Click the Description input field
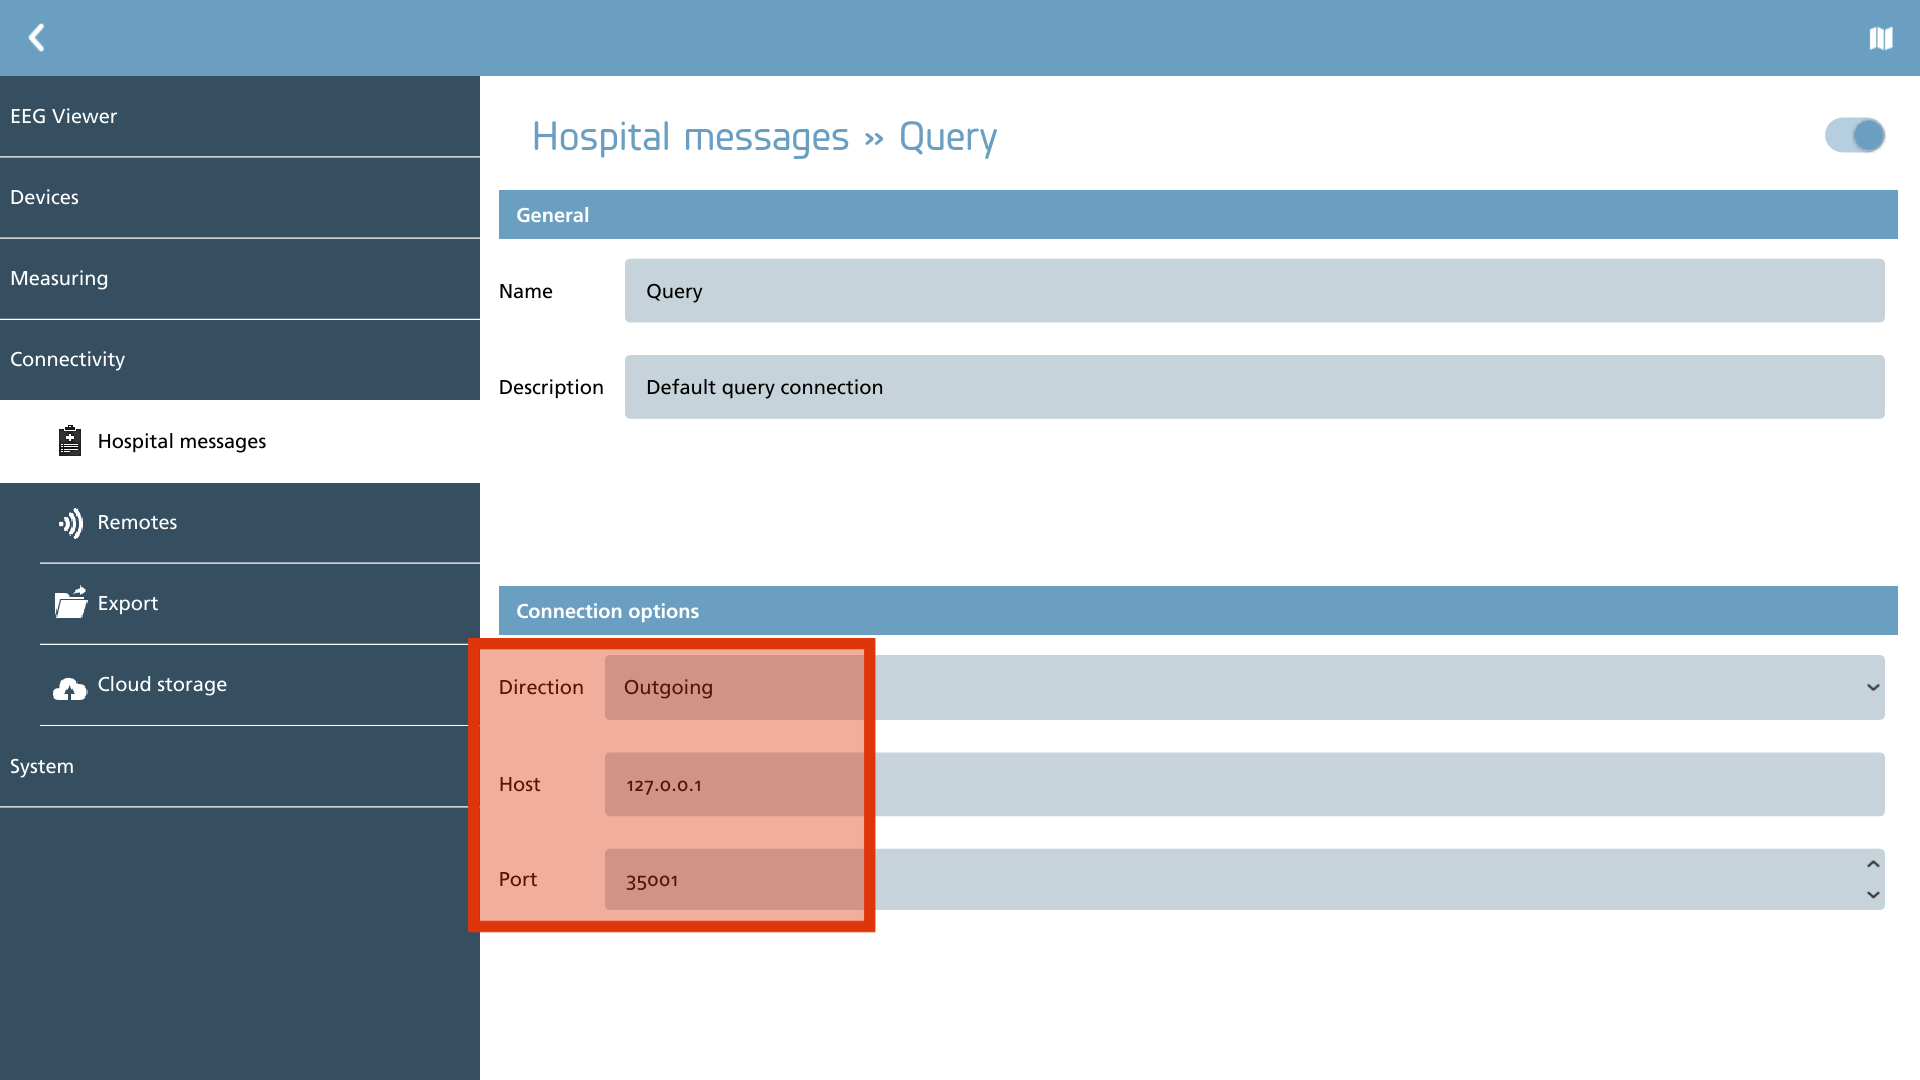 pos(1254,387)
